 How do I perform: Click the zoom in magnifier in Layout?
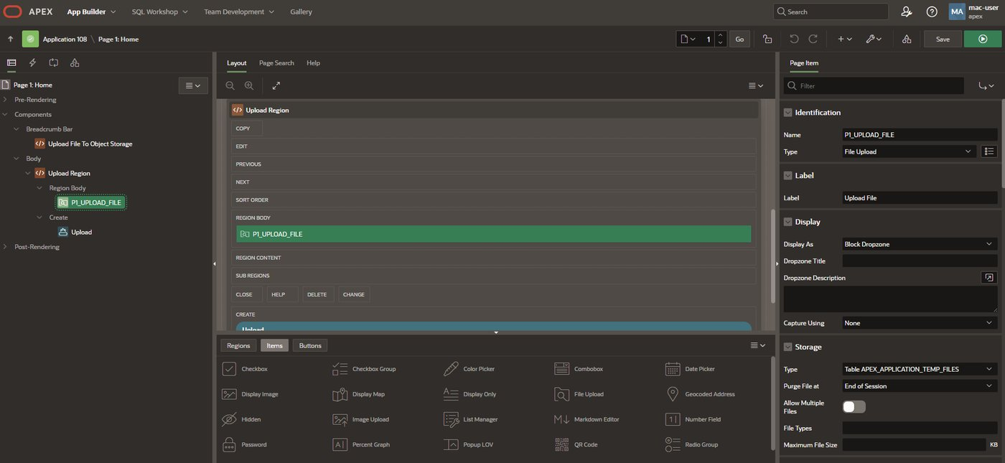(x=249, y=85)
